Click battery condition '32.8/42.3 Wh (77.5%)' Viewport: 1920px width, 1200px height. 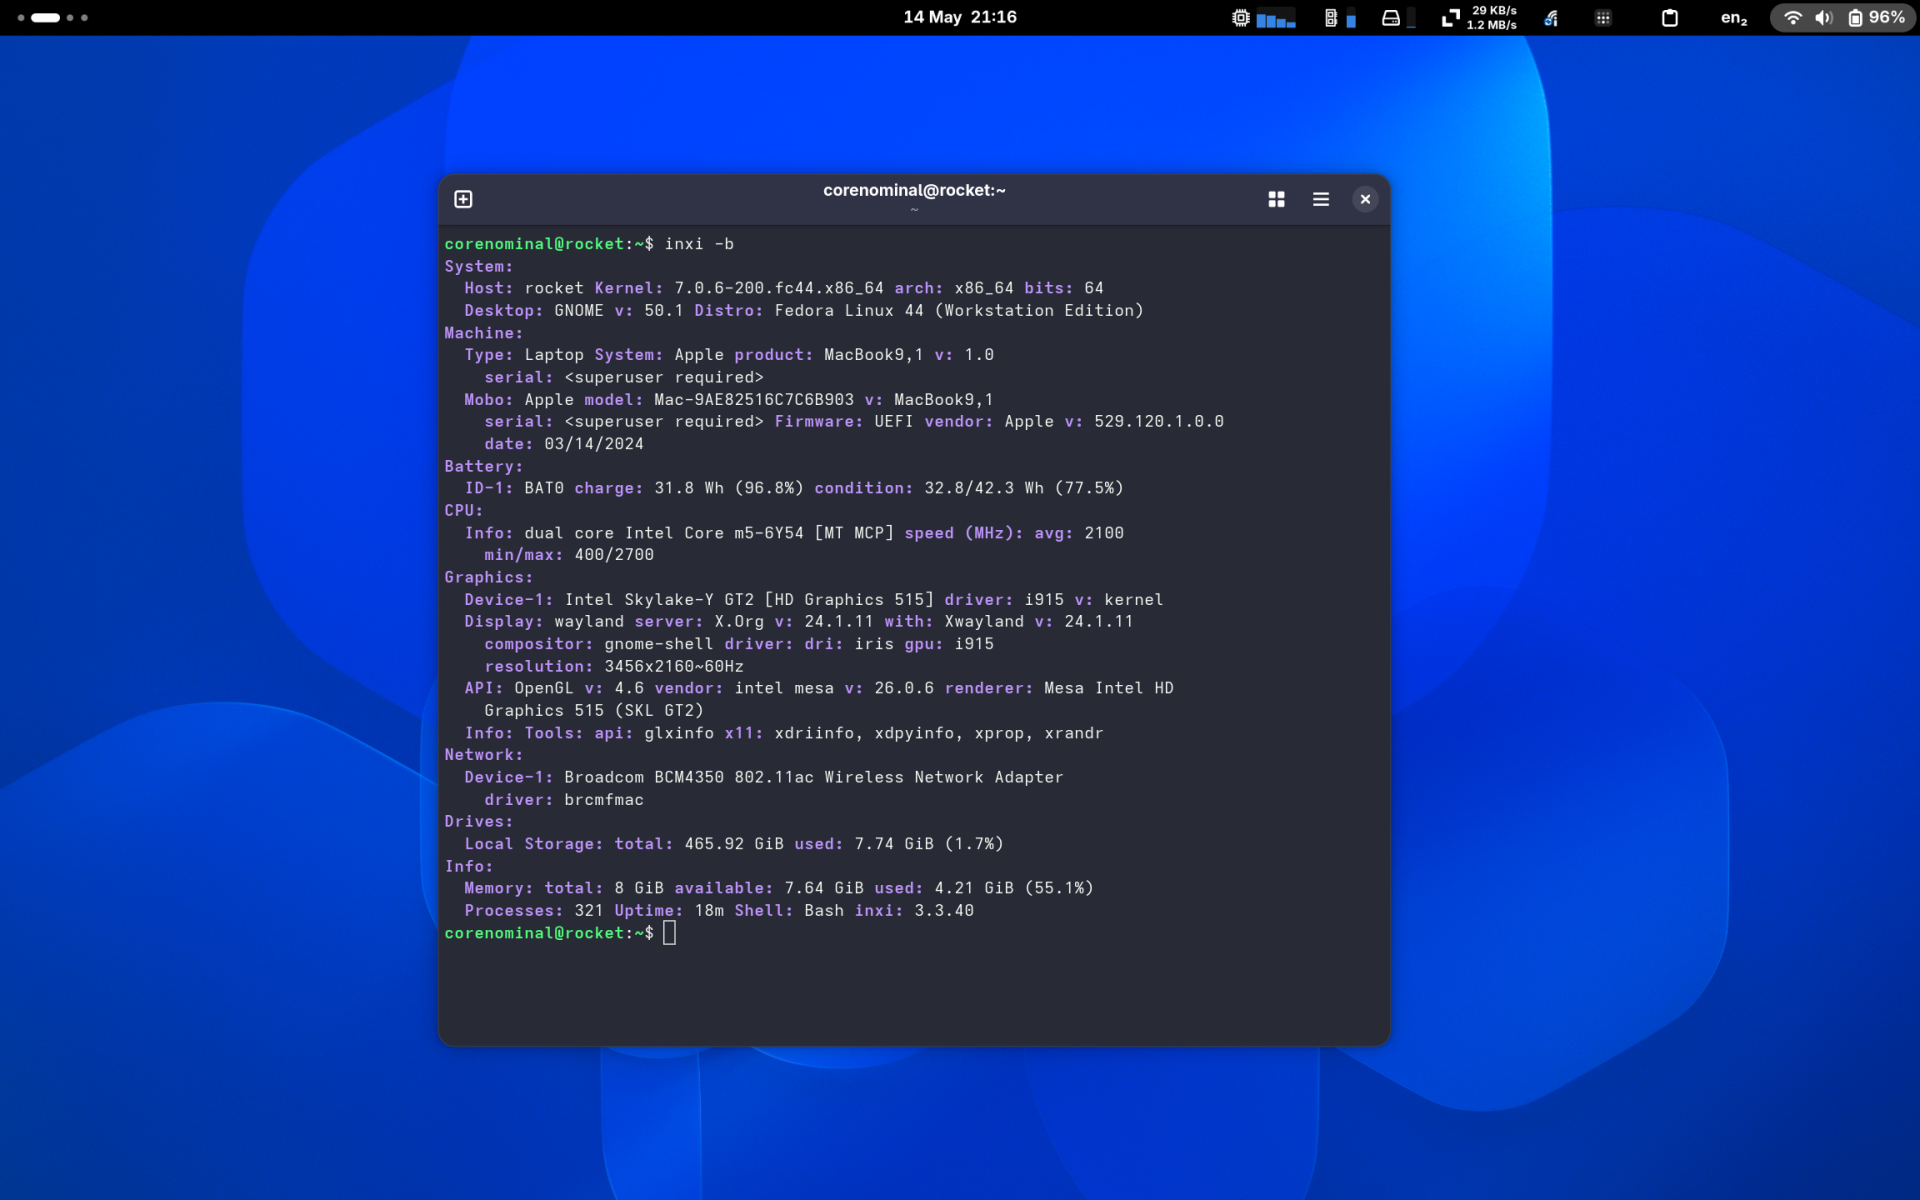pyautogui.click(x=1024, y=488)
